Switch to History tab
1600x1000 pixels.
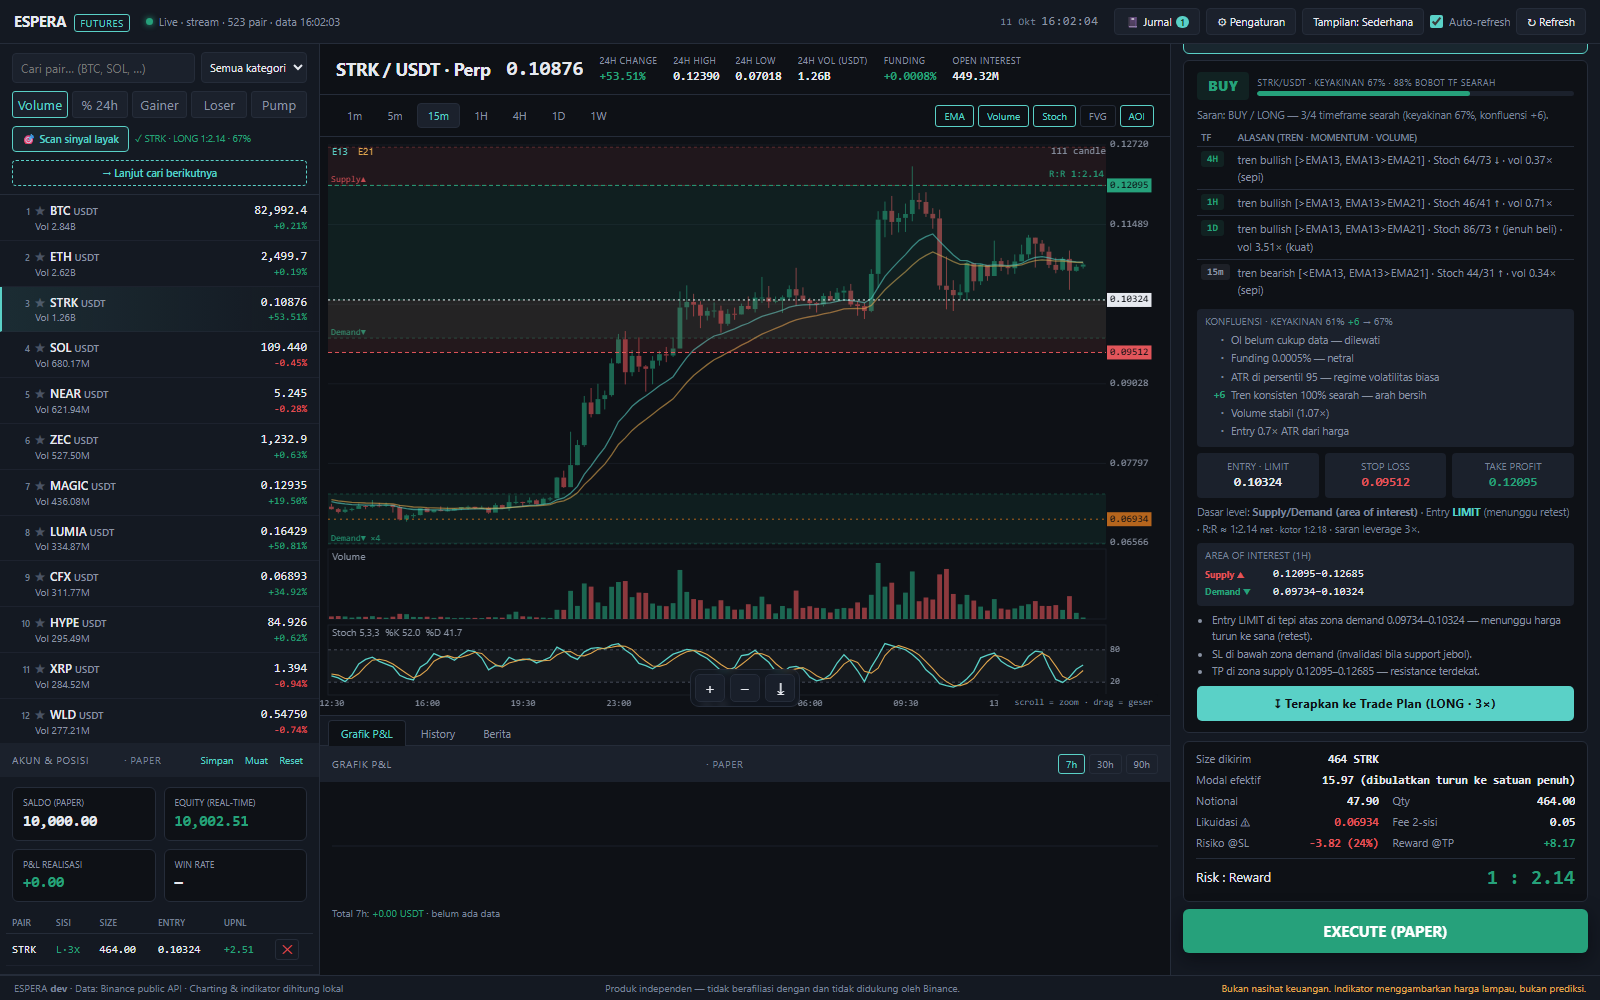tap(438, 734)
